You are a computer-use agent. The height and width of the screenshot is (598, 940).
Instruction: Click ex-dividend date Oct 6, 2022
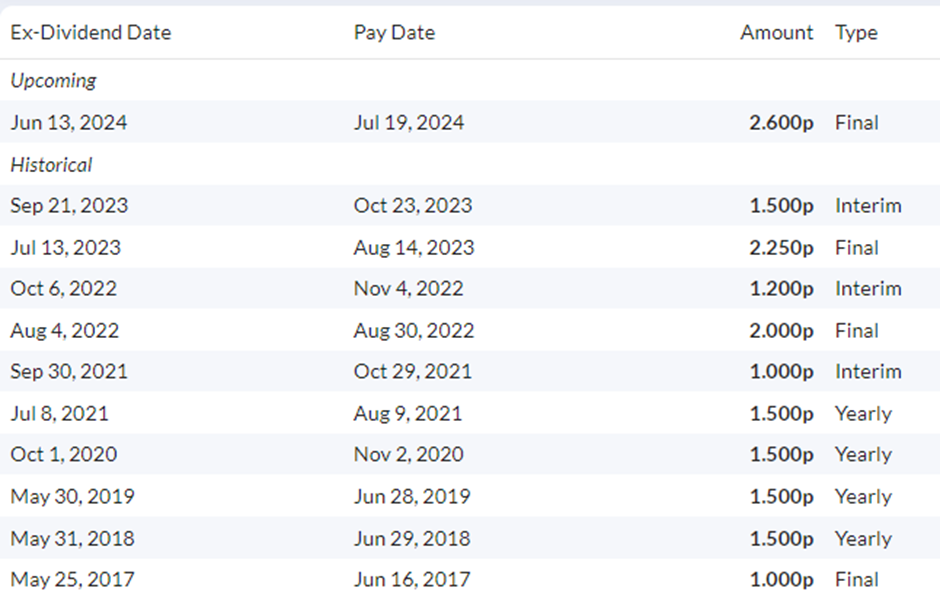click(x=64, y=288)
